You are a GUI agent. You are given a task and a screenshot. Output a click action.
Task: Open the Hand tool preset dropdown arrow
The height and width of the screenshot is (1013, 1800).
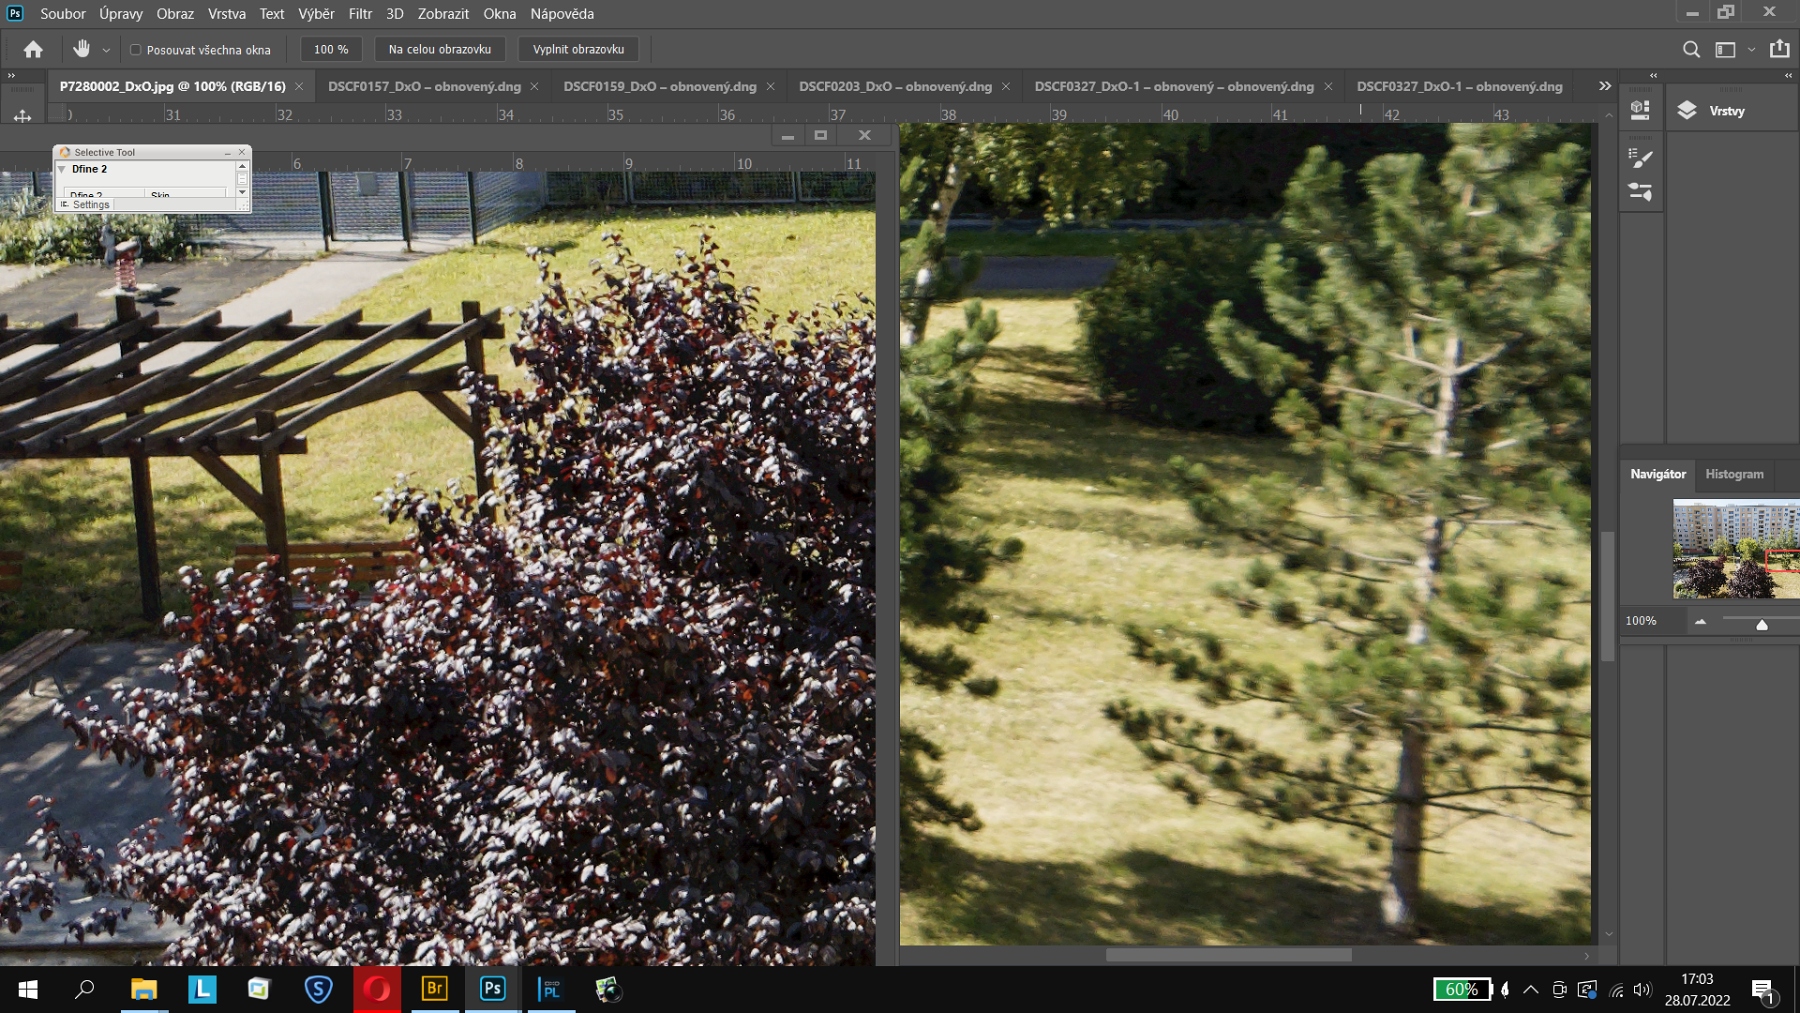coord(106,50)
